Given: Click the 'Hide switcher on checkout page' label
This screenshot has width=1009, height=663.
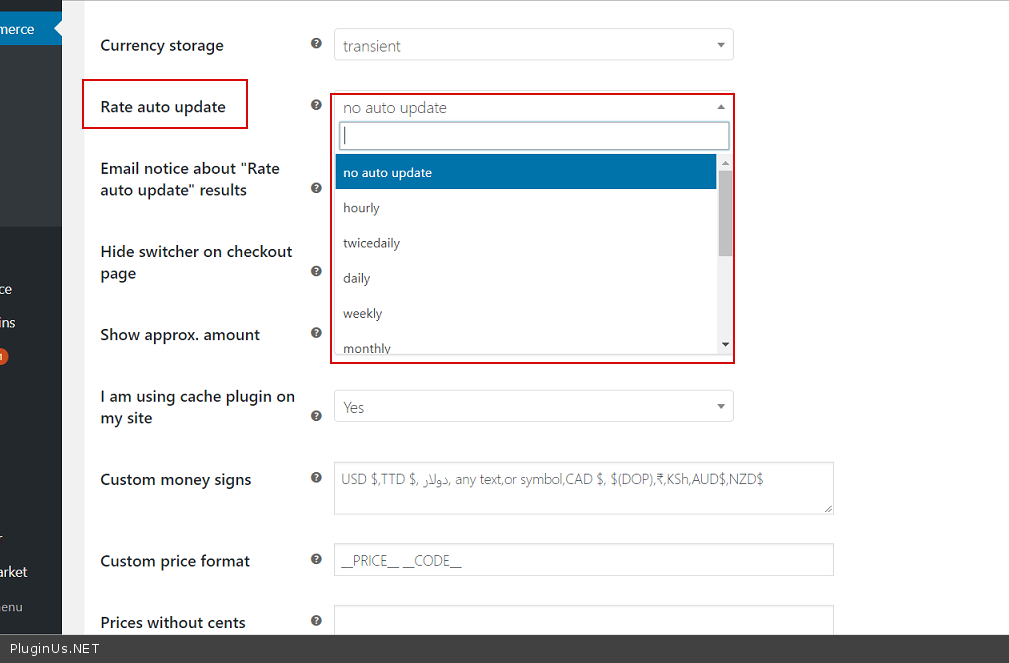Looking at the screenshot, I should [x=196, y=263].
